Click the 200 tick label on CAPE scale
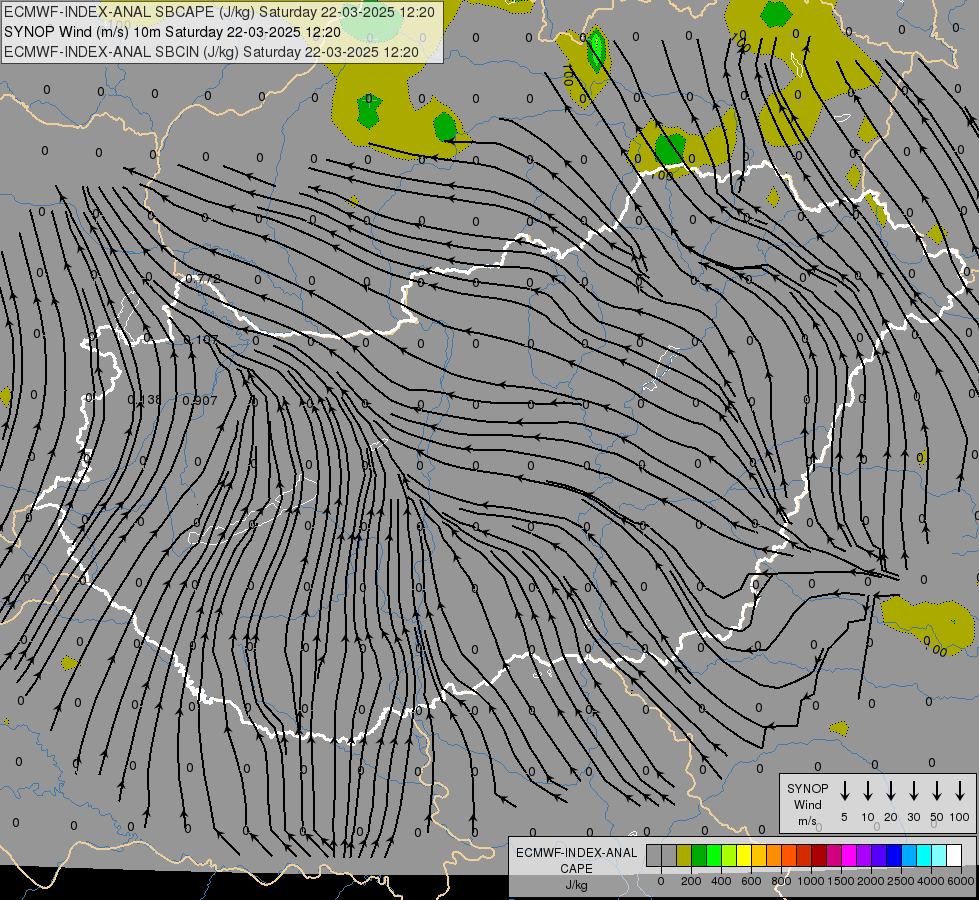Image resolution: width=979 pixels, height=900 pixels. click(691, 881)
